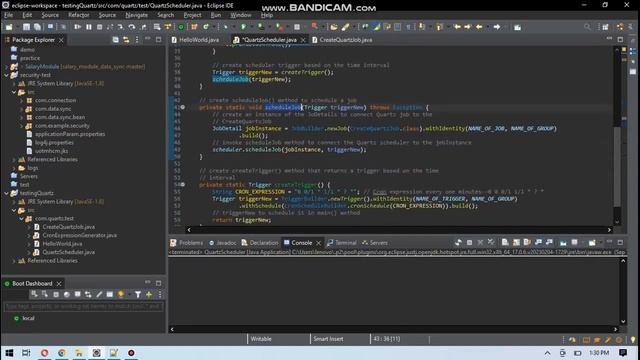
Task: Click Task View icon in Windows taskbar
Action: pos(26,353)
